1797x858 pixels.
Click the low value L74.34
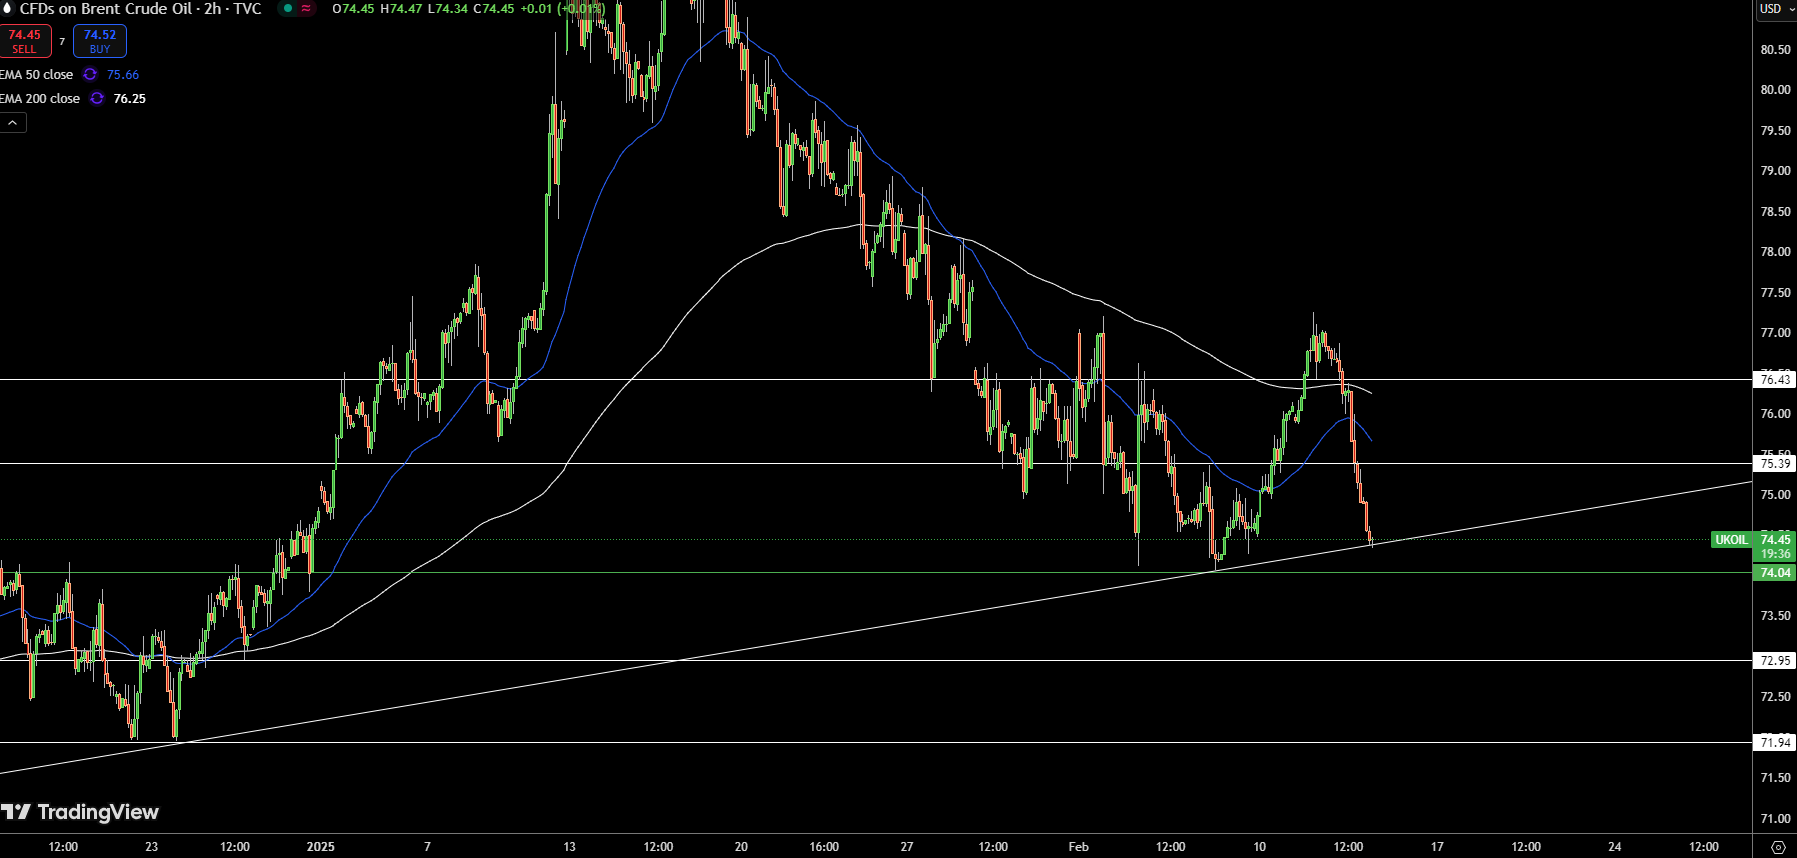[447, 8]
